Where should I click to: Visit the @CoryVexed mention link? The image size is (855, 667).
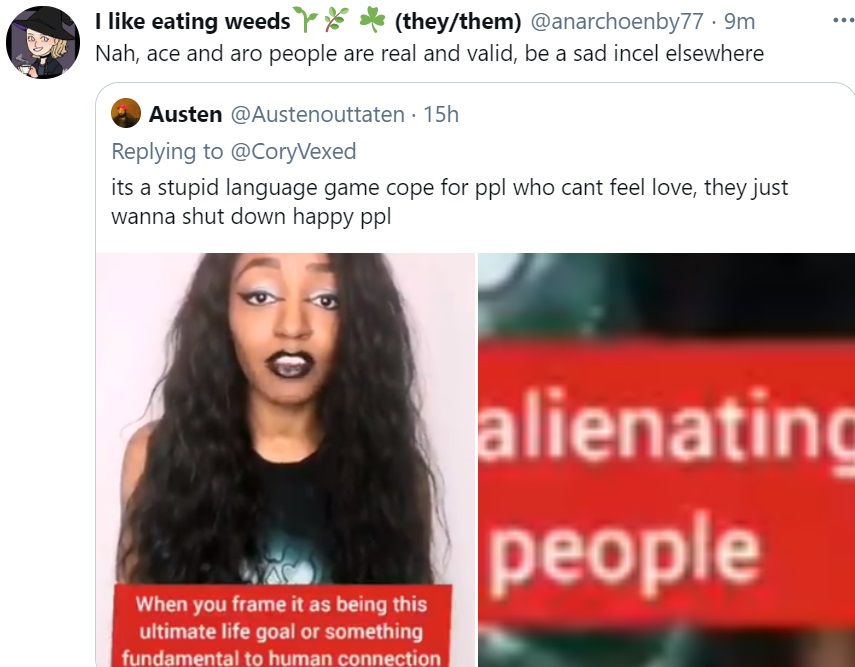coord(293,152)
